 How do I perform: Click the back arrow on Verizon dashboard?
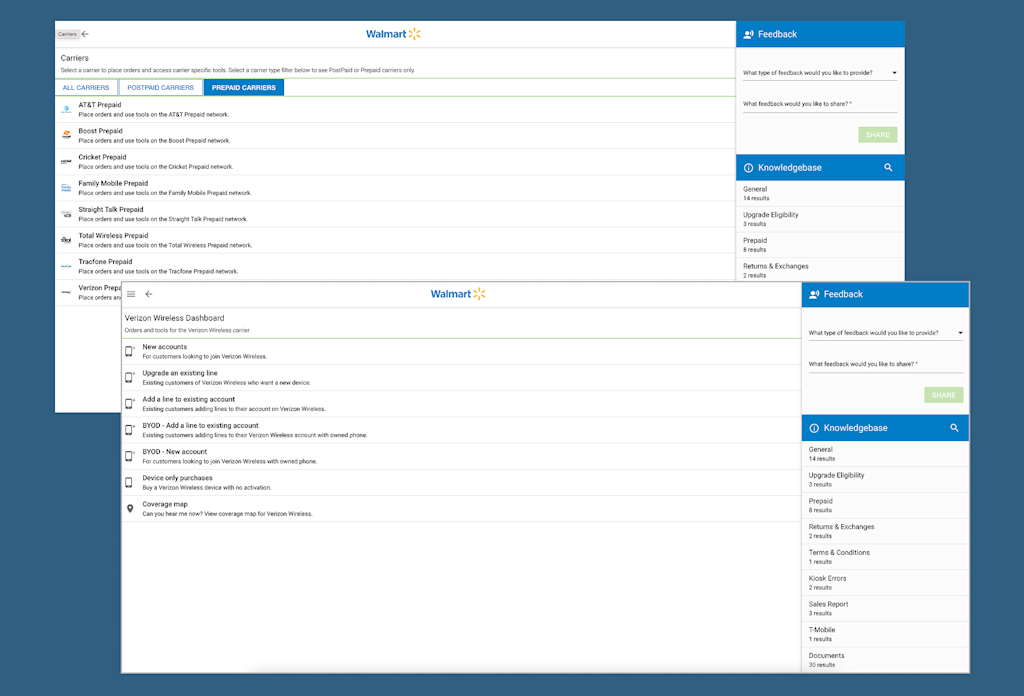click(149, 294)
